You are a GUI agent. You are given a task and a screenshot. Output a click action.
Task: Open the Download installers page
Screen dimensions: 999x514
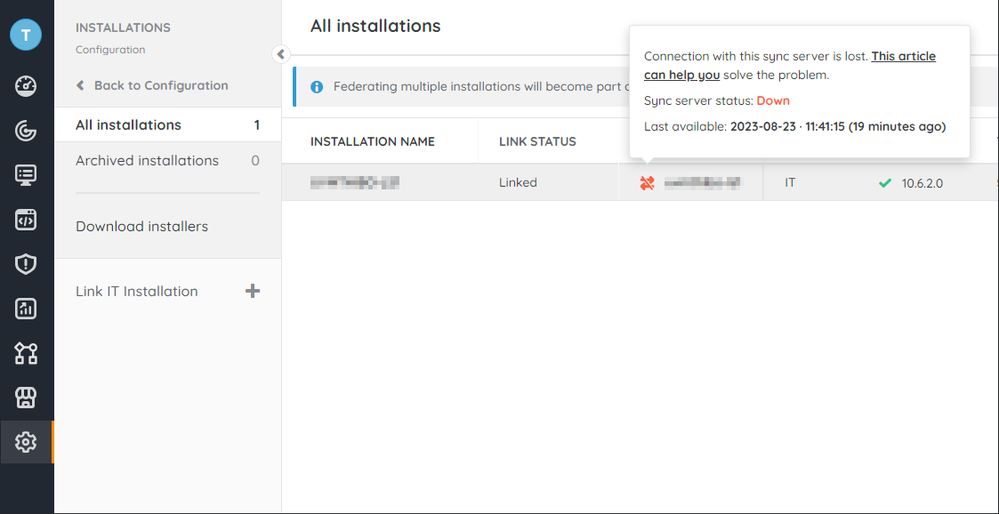(142, 227)
